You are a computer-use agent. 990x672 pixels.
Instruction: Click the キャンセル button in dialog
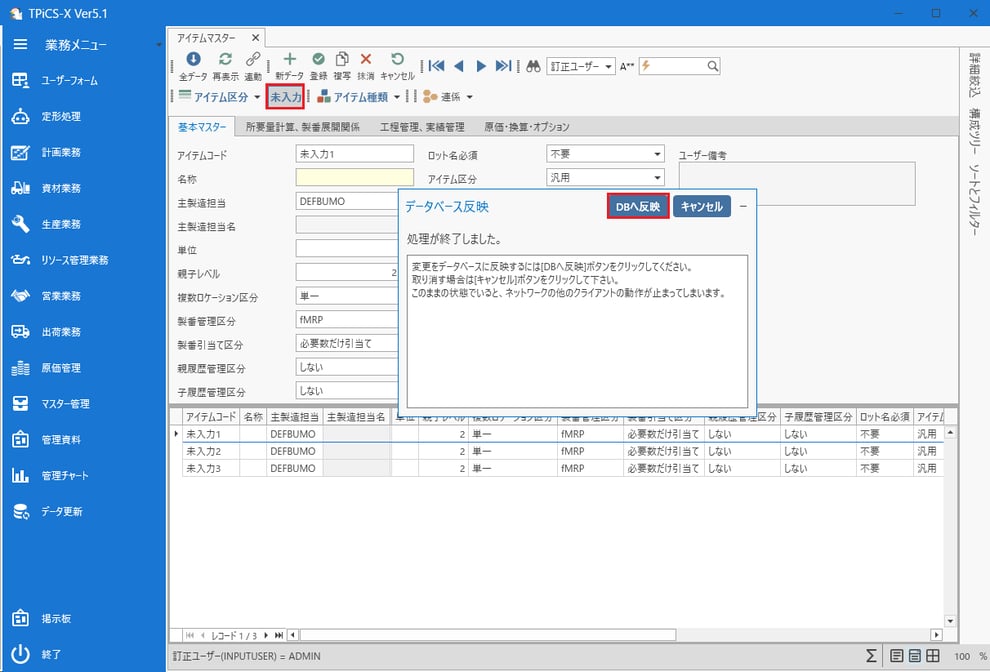click(x=701, y=207)
